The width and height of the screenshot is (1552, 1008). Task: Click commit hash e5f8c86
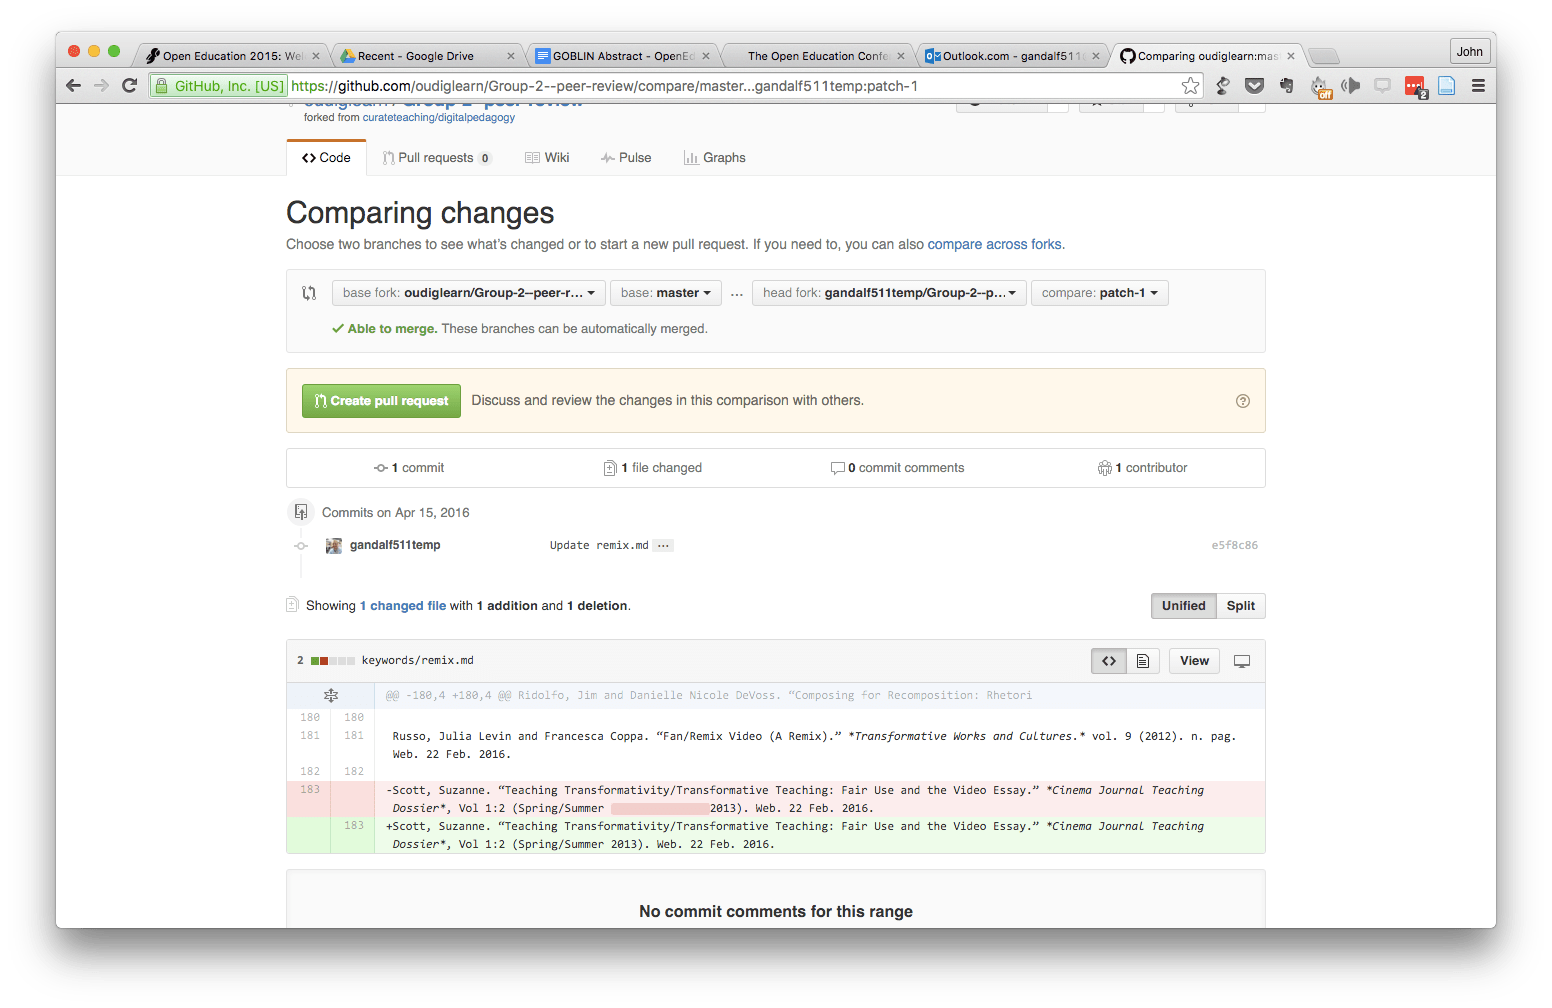click(1235, 545)
